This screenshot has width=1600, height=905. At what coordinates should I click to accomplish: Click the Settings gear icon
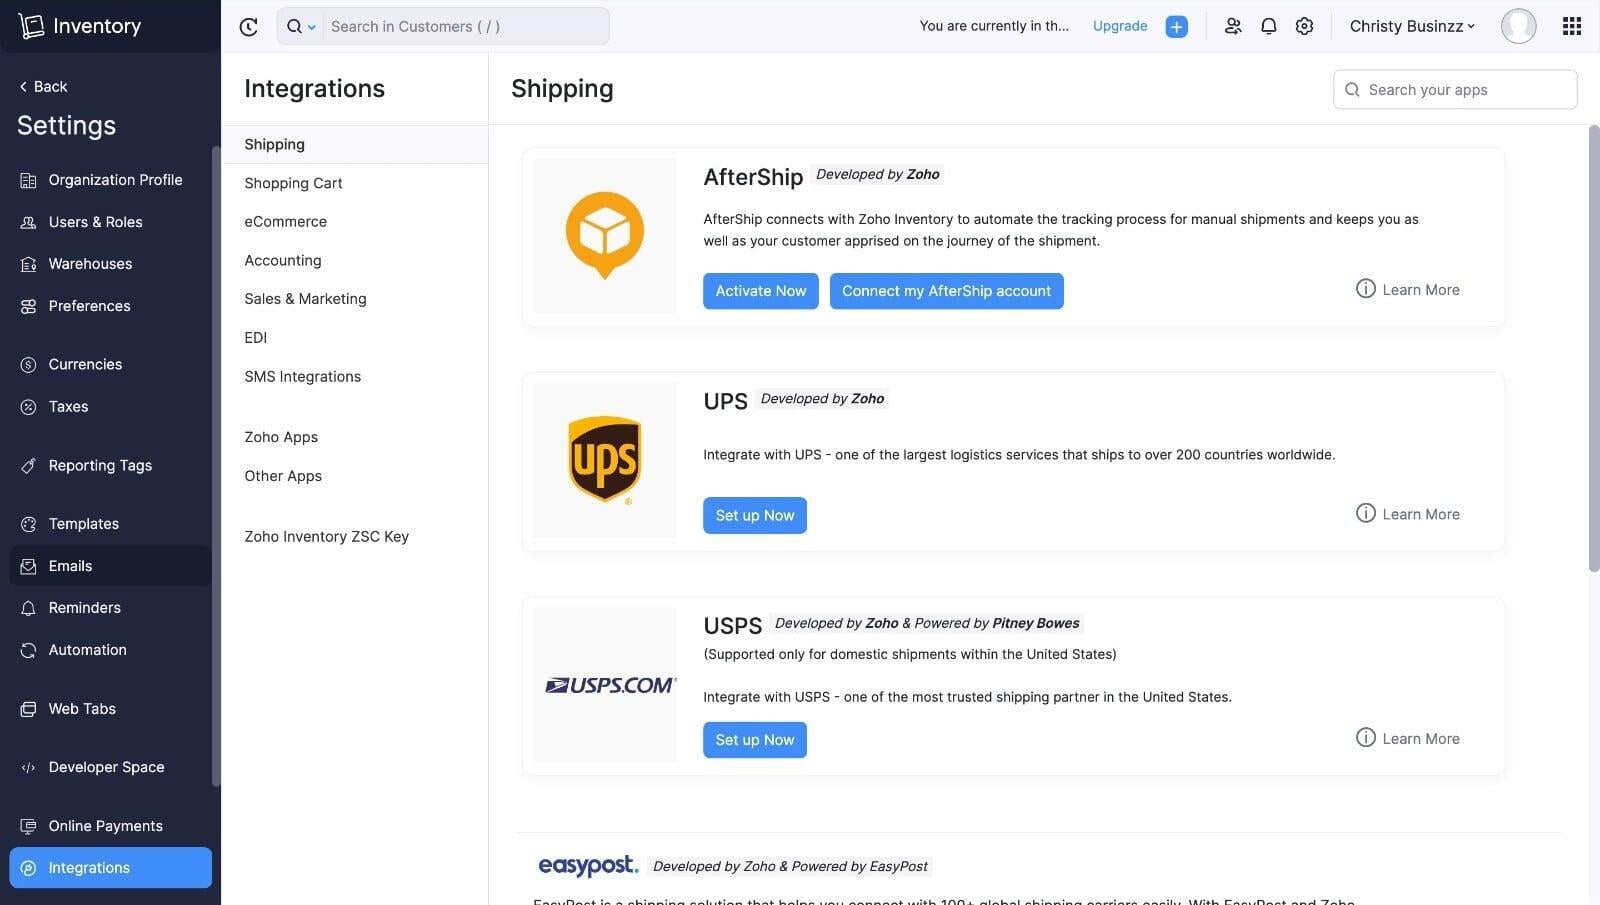click(1304, 26)
